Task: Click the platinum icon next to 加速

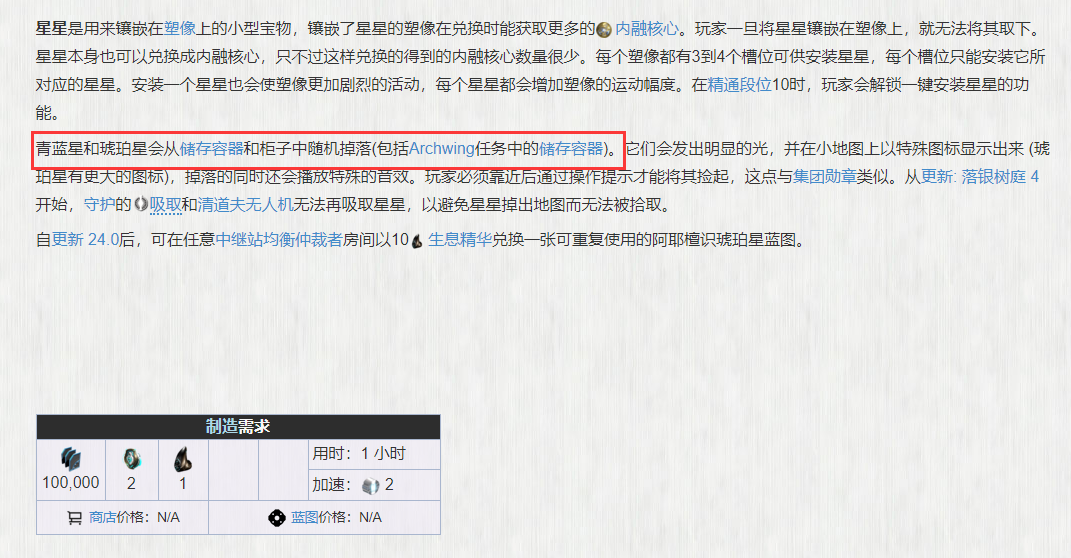Action: 370,486
